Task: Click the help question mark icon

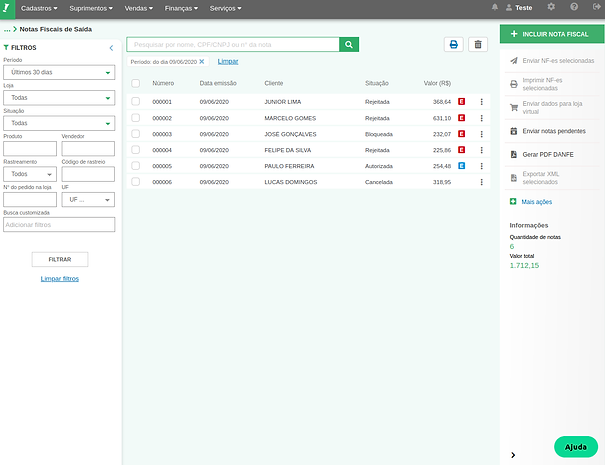Action: coord(574,7)
